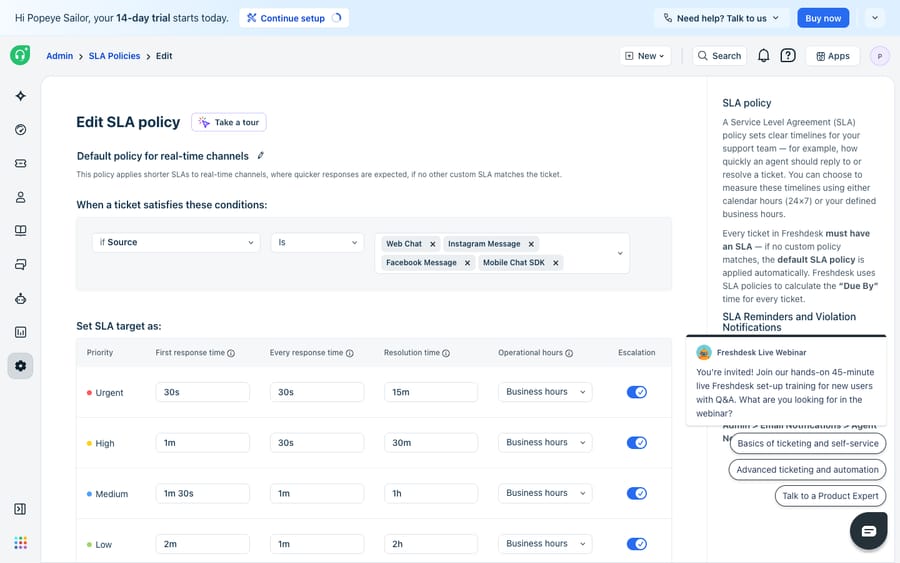Open the Conversations chat icon in sidebar
This screenshot has height=563, width=900.
[x=21, y=265]
